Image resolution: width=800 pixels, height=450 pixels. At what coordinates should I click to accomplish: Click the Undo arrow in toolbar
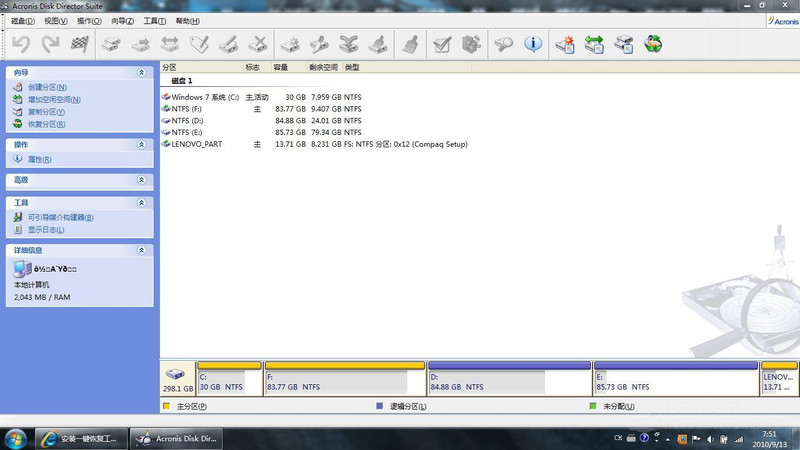click(x=21, y=44)
